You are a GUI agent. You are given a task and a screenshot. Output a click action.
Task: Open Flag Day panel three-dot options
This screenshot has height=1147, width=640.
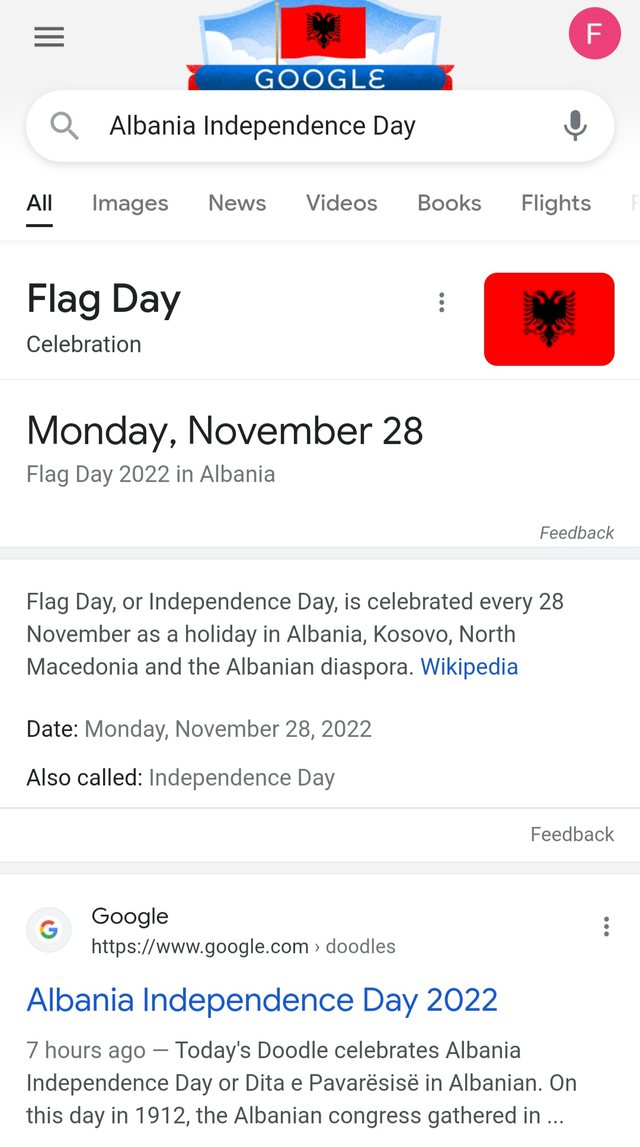coord(441,302)
